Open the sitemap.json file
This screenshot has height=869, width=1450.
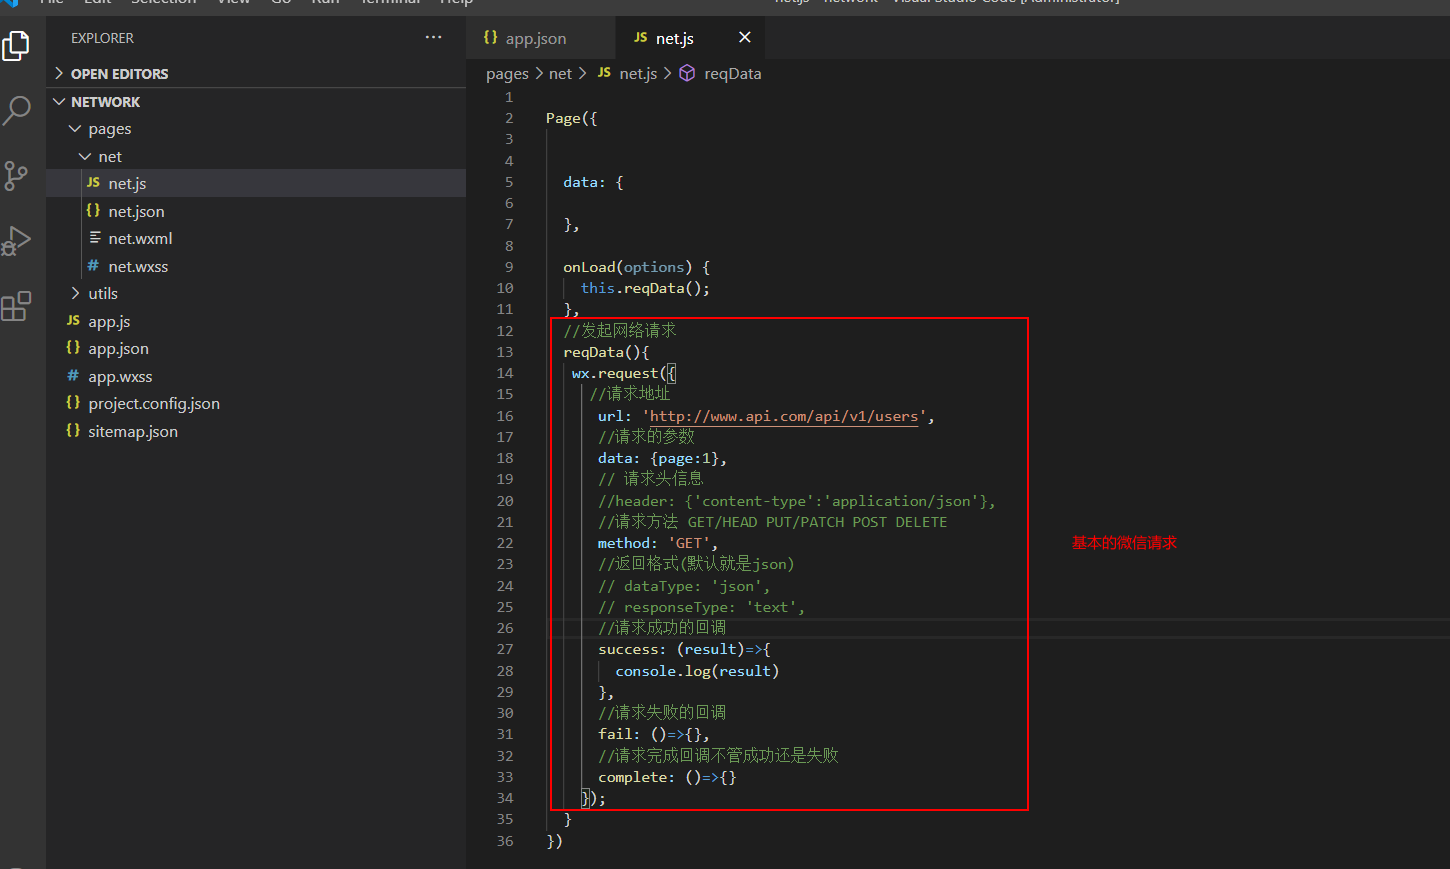pos(256,432)
